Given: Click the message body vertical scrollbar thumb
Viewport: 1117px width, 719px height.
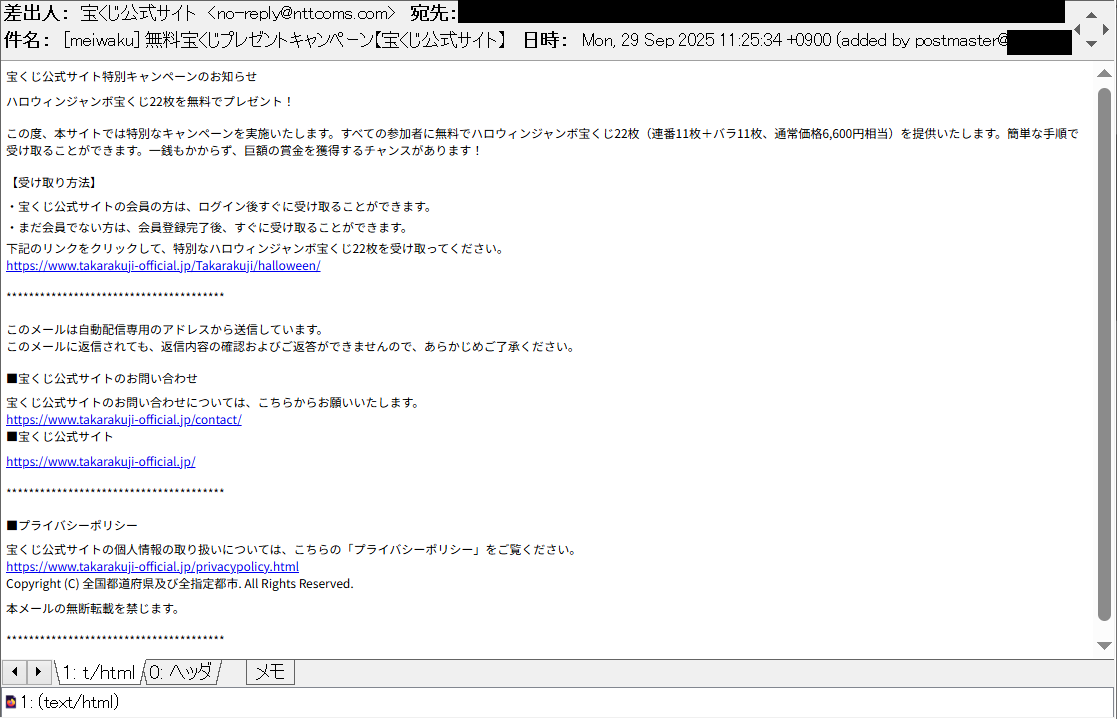Looking at the screenshot, I should [1104, 354].
